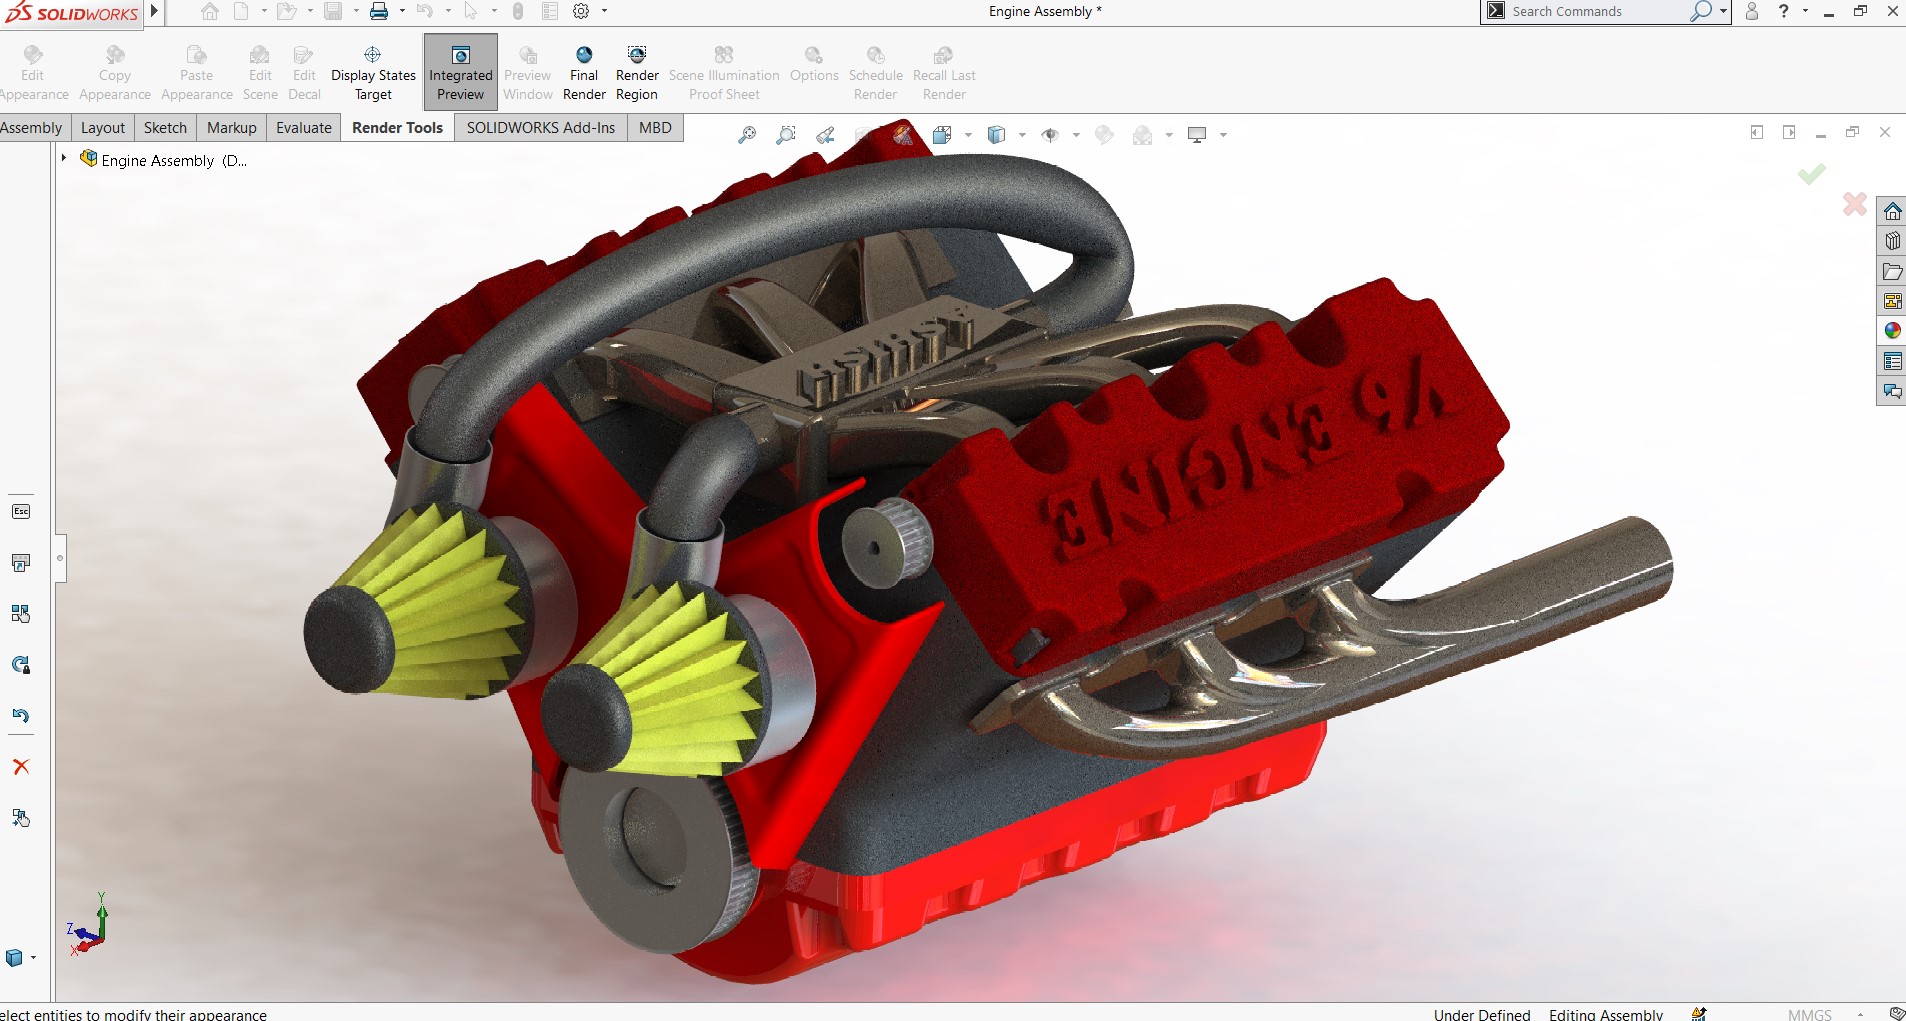Start a Render Region

coord(637,73)
